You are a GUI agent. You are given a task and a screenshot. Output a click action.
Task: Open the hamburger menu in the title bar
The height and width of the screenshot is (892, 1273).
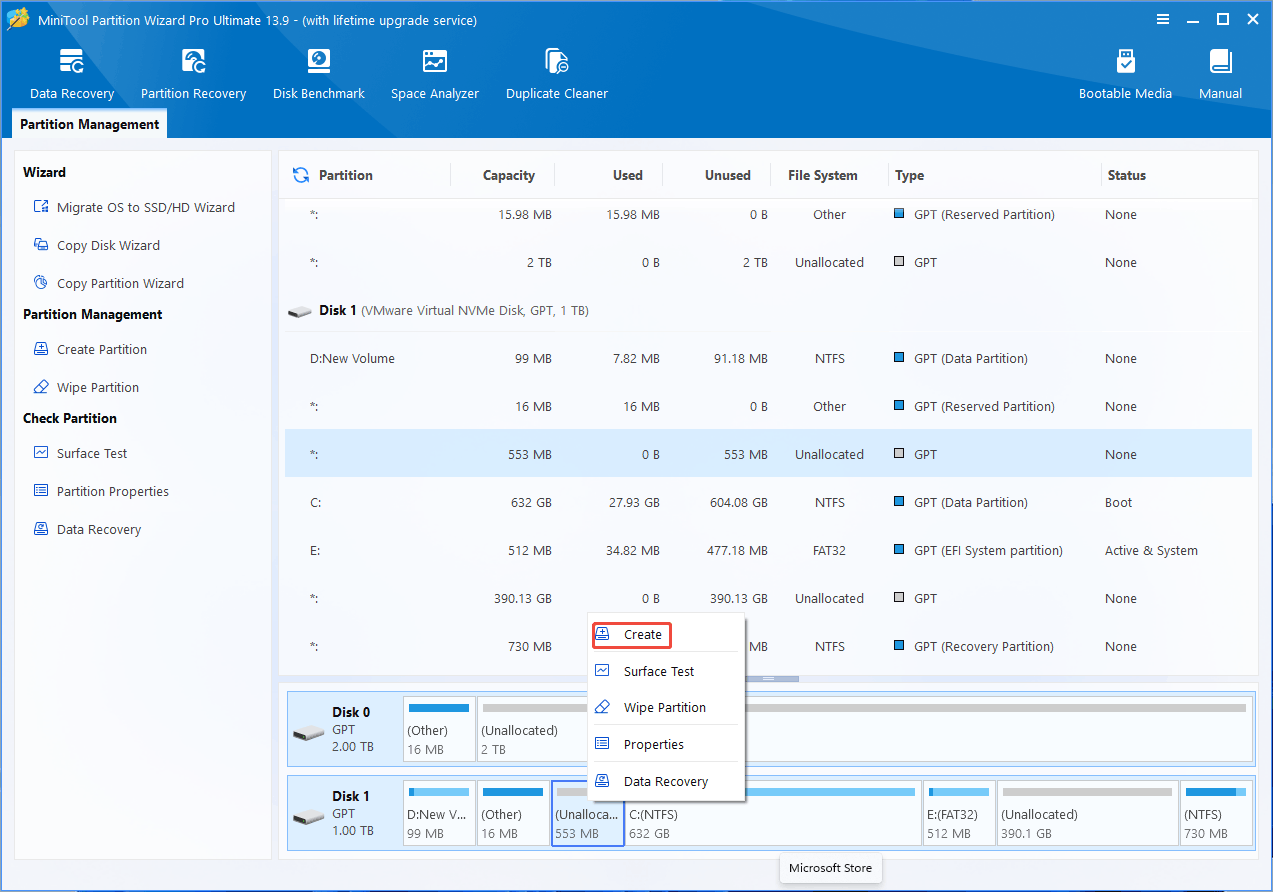point(1163,19)
